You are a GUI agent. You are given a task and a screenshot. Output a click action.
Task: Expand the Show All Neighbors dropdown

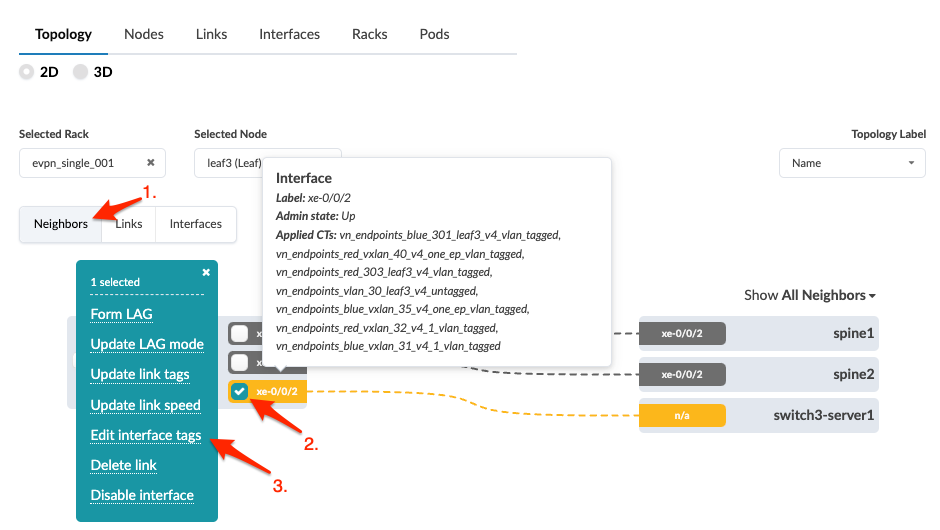click(x=810, y=295)
